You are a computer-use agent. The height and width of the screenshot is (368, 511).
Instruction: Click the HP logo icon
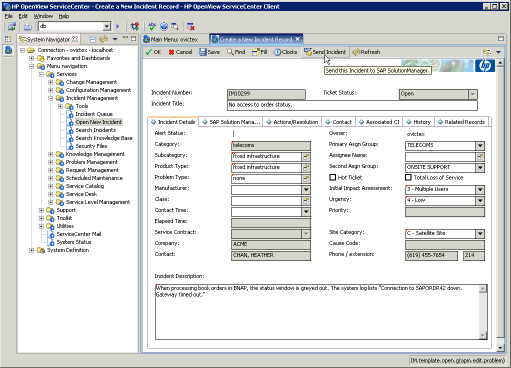(485, 66)
